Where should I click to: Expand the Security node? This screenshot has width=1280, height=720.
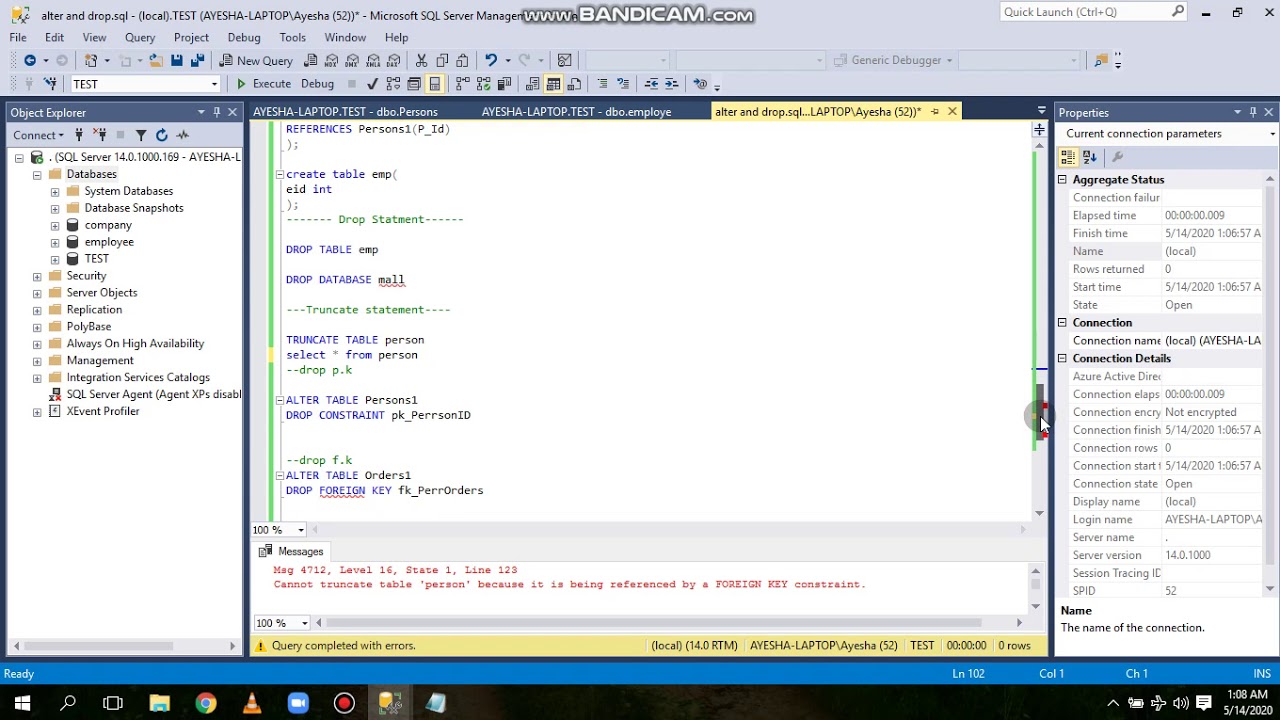click(37, 276)
